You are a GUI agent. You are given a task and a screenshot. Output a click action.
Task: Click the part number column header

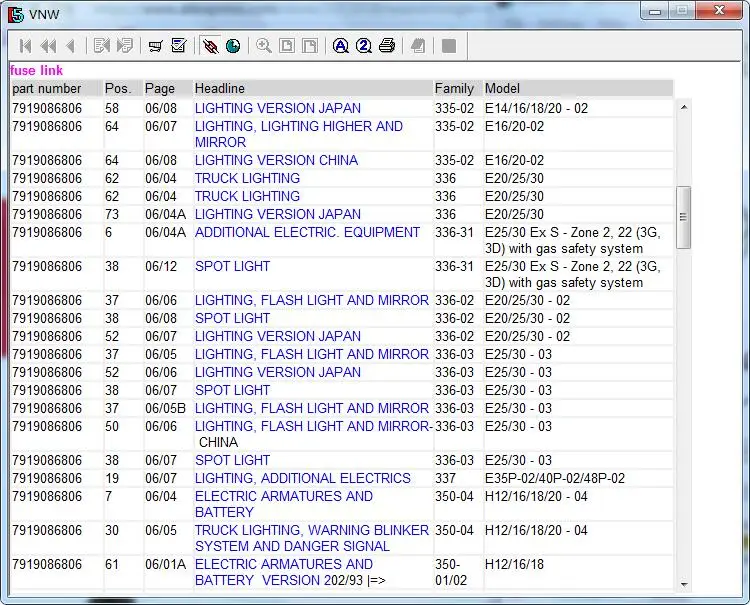tap(56, 89)
